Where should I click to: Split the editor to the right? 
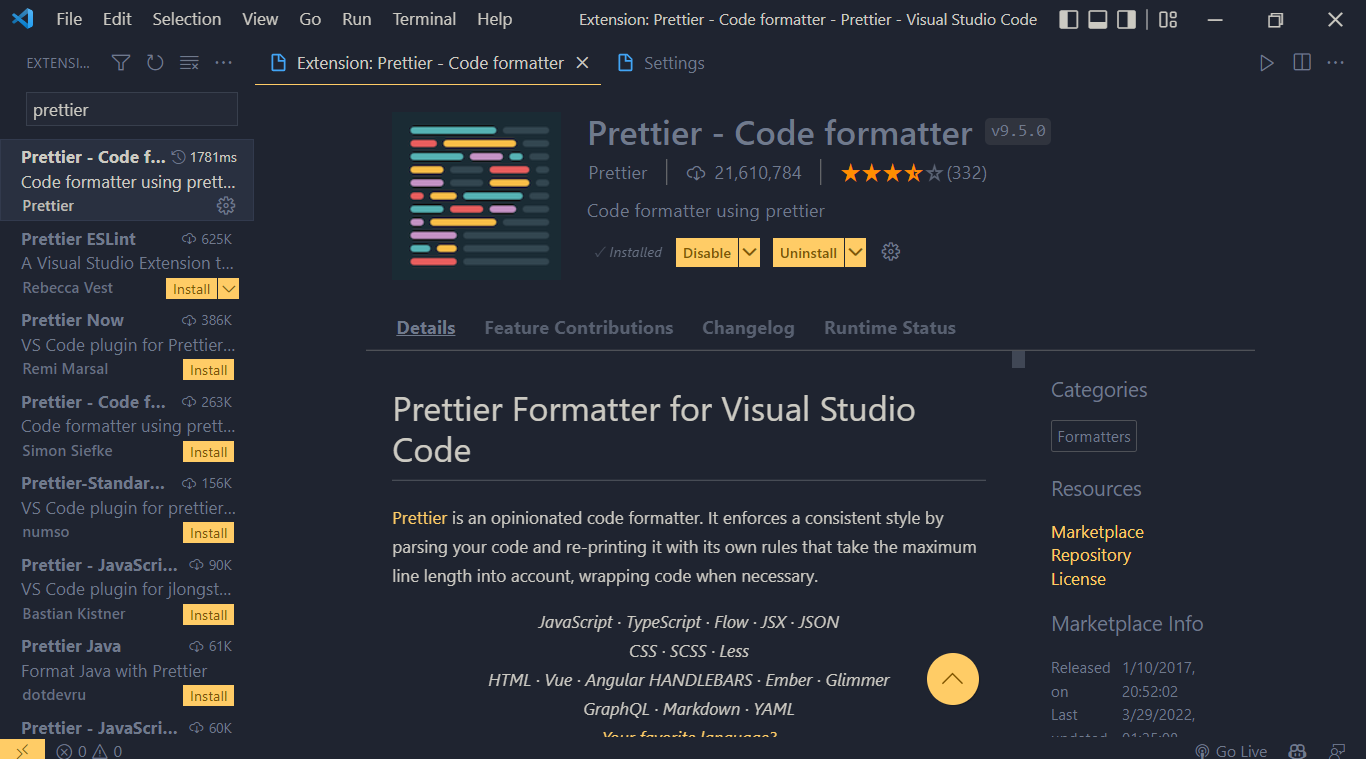click(x=1302, y=63)
